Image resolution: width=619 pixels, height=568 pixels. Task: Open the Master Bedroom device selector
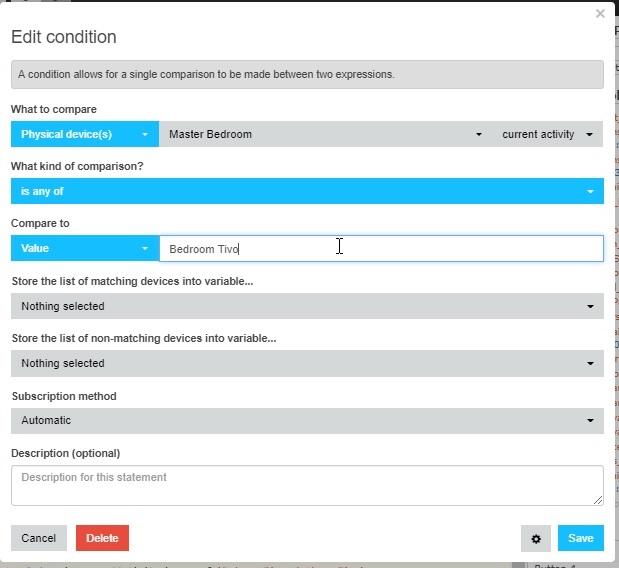click(326, 134)
